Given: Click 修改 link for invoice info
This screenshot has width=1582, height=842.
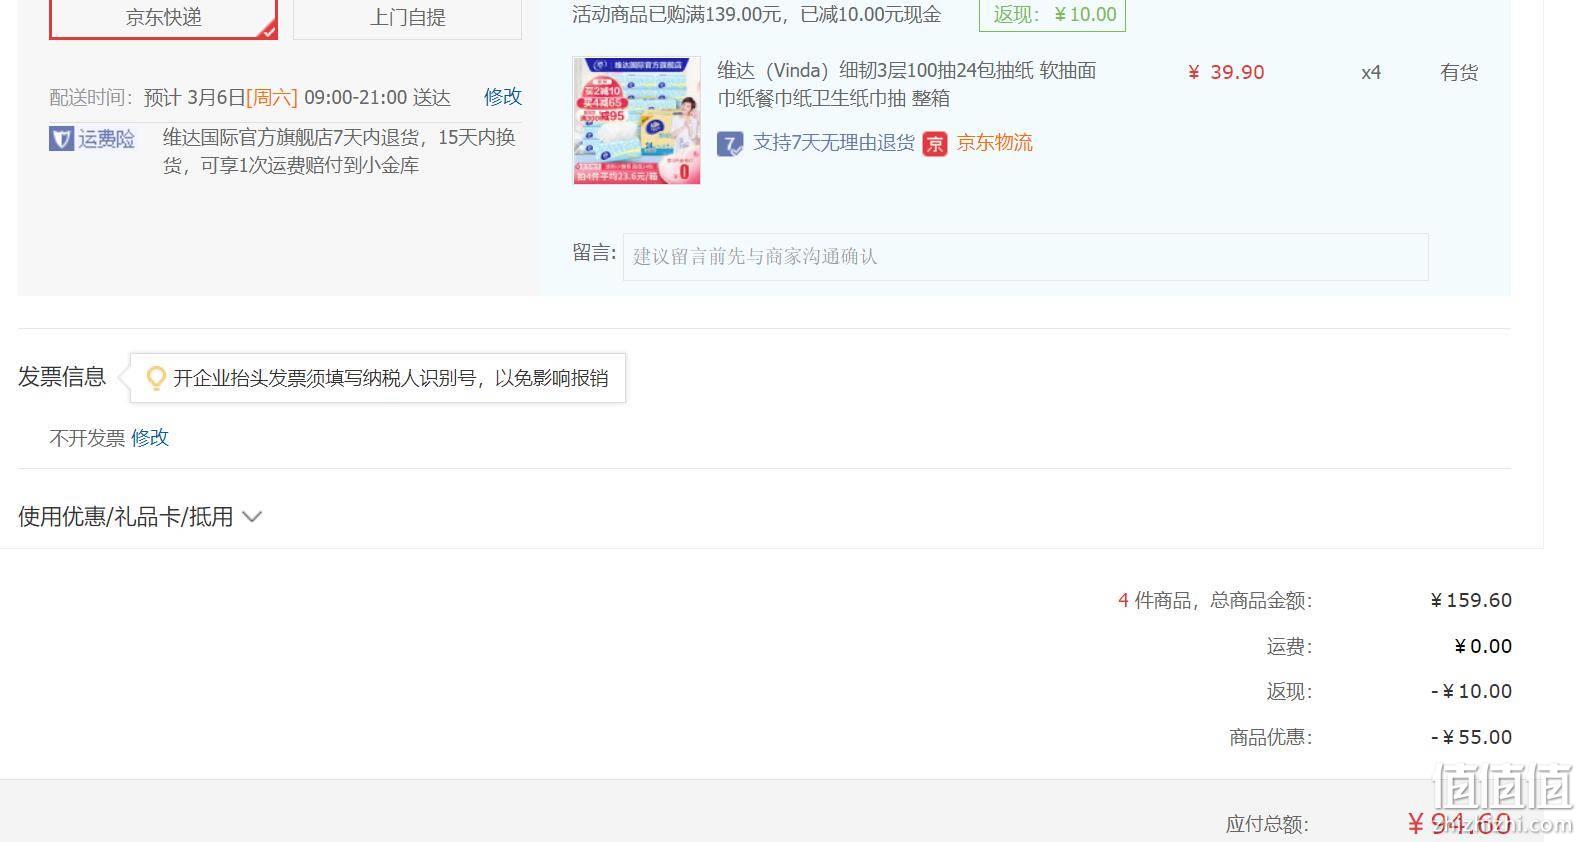Looking at the screenshot, I should (x=150, y=438).
